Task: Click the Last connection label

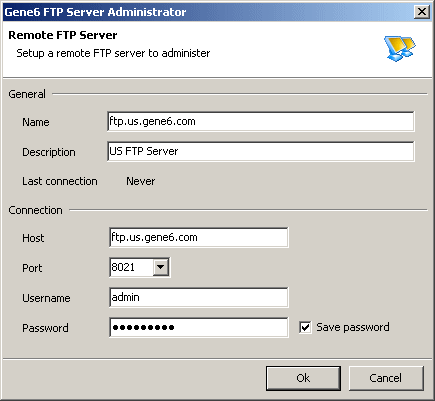Action: coord(60,181)
